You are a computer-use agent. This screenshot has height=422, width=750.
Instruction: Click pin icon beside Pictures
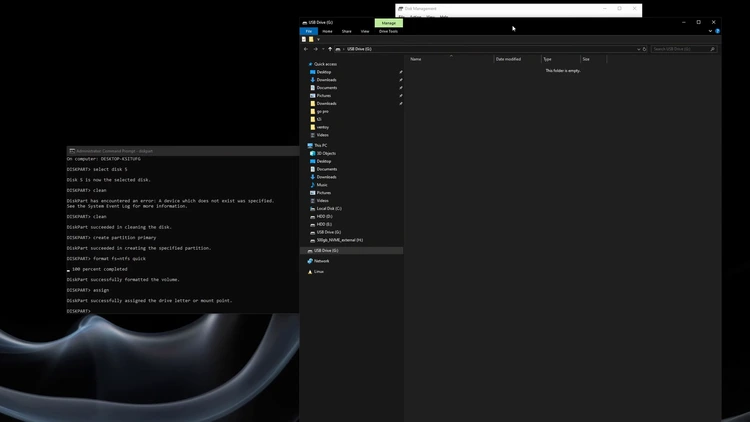tap(400, 96)
